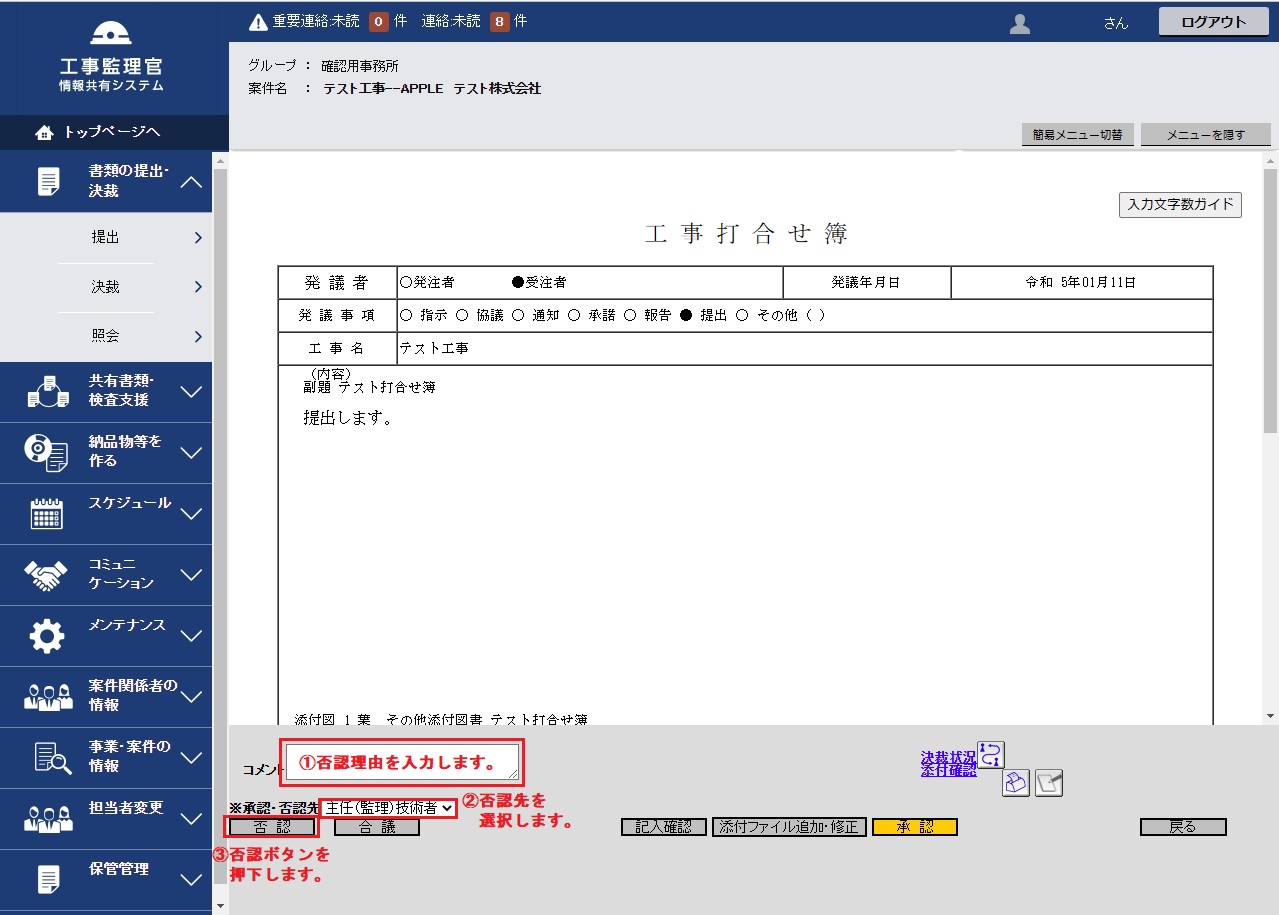Screen dimensions: 1279x915
Task: Open the 提出 submenu item
Action: pyautogui.click(x=106, y=238)
